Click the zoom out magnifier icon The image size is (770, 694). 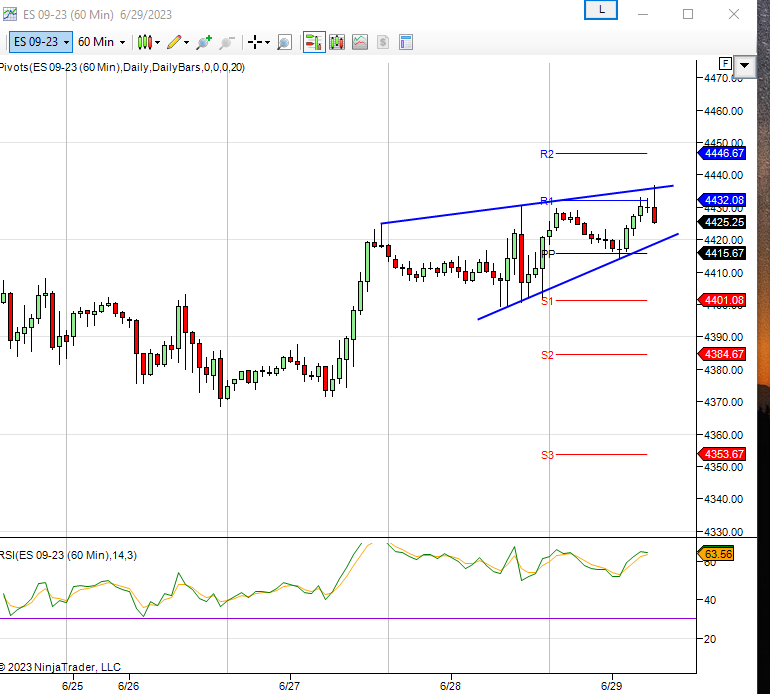pyautogui.click(x=227, y=42)
